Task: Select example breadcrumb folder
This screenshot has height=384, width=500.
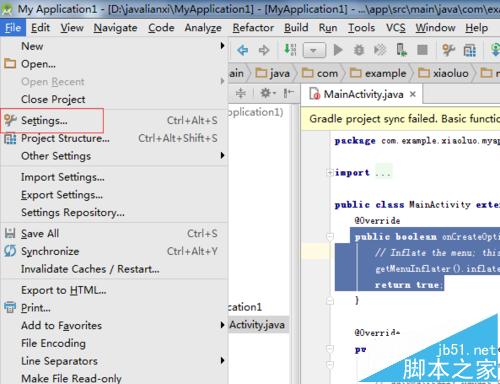Action: tap(378, 73)
